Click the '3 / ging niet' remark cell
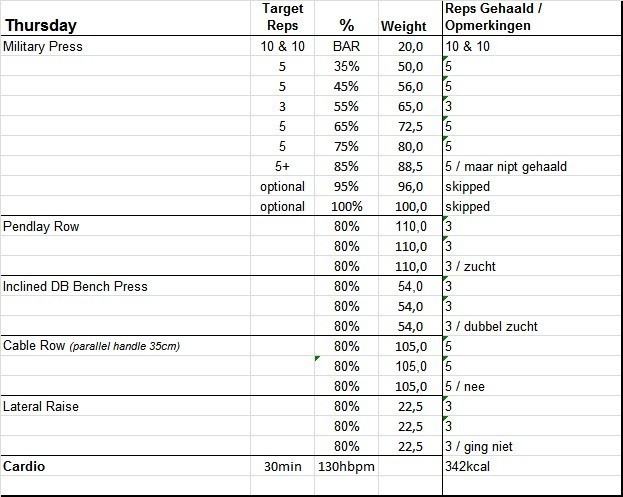This screenshot has width=623, height=497. 484,446
